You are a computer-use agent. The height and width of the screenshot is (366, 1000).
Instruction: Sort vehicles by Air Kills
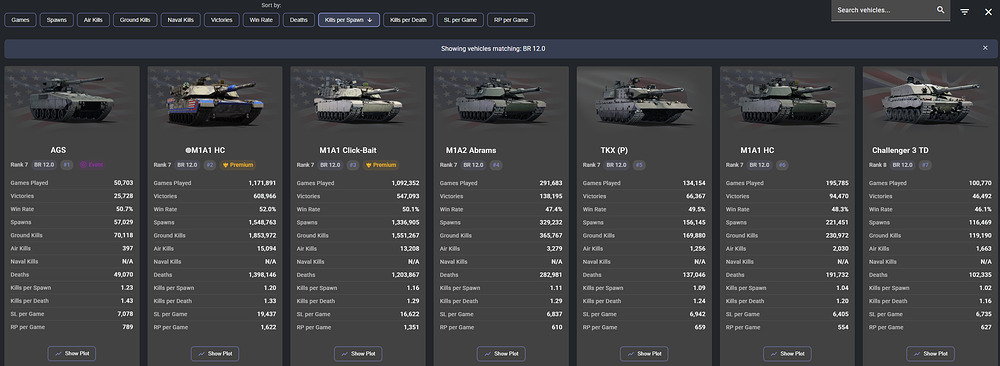pyautogui.click(x=93, y=20)
